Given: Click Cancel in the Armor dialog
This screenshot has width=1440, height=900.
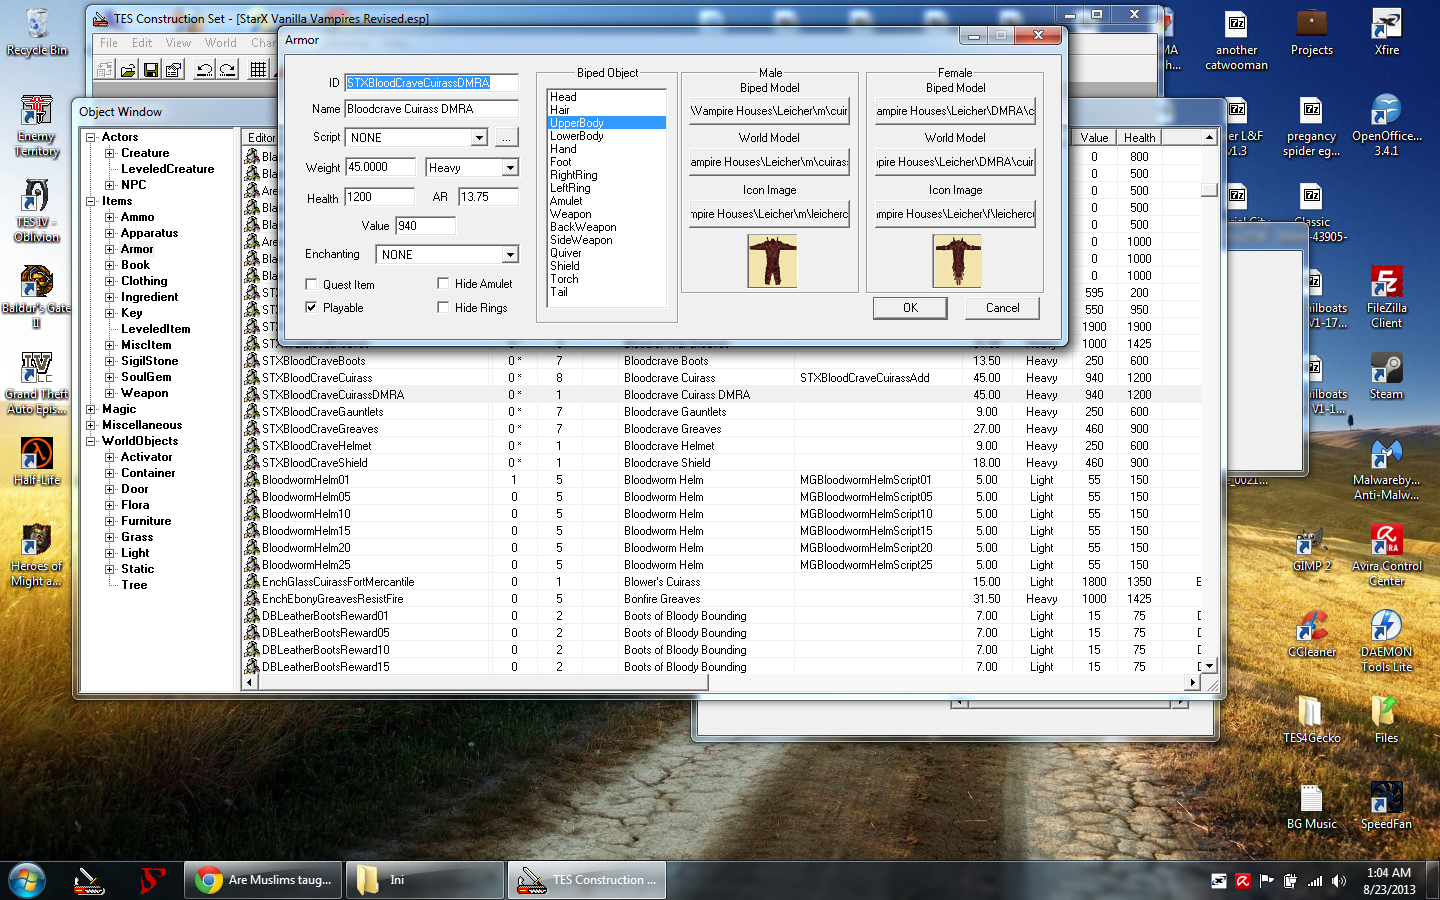Looking at the screenshot, I should click(1002, 308).
